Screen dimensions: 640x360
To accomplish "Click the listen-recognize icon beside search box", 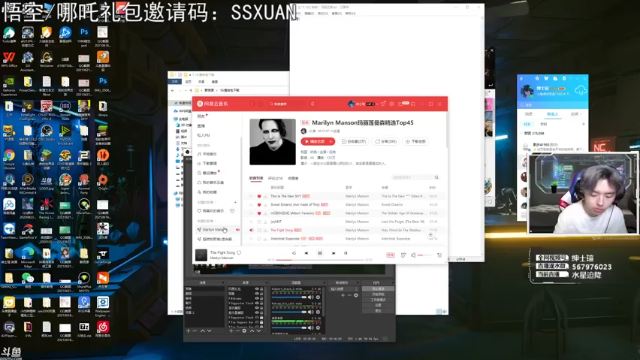I will (313, 104).
